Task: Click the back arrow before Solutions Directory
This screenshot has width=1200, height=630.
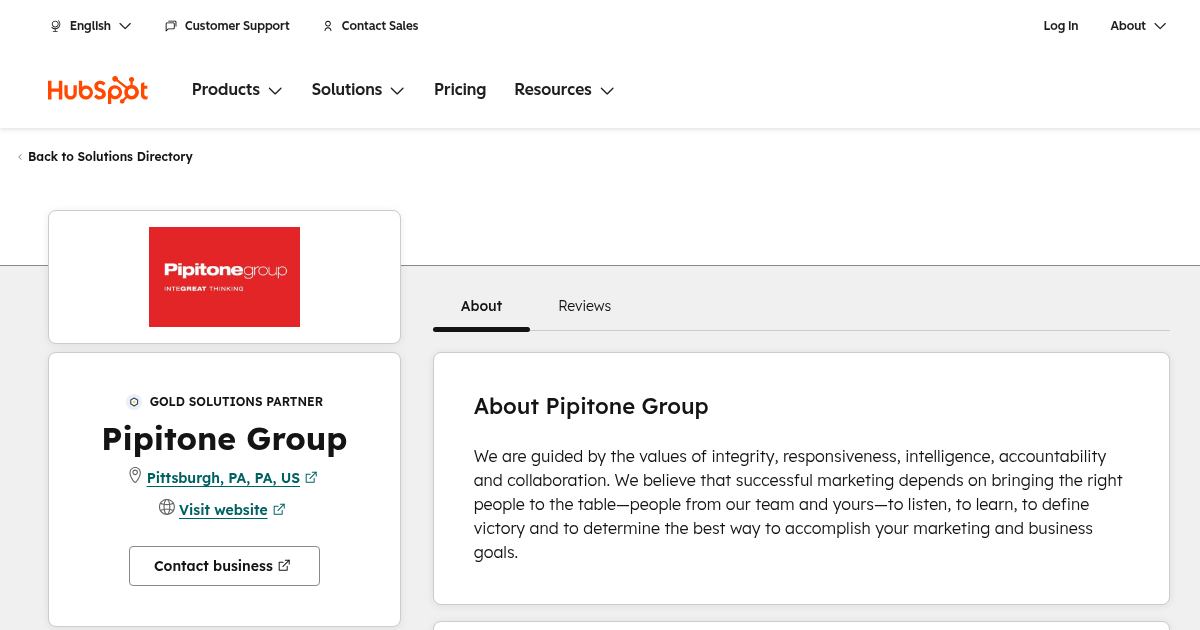Action: [20, 157]
